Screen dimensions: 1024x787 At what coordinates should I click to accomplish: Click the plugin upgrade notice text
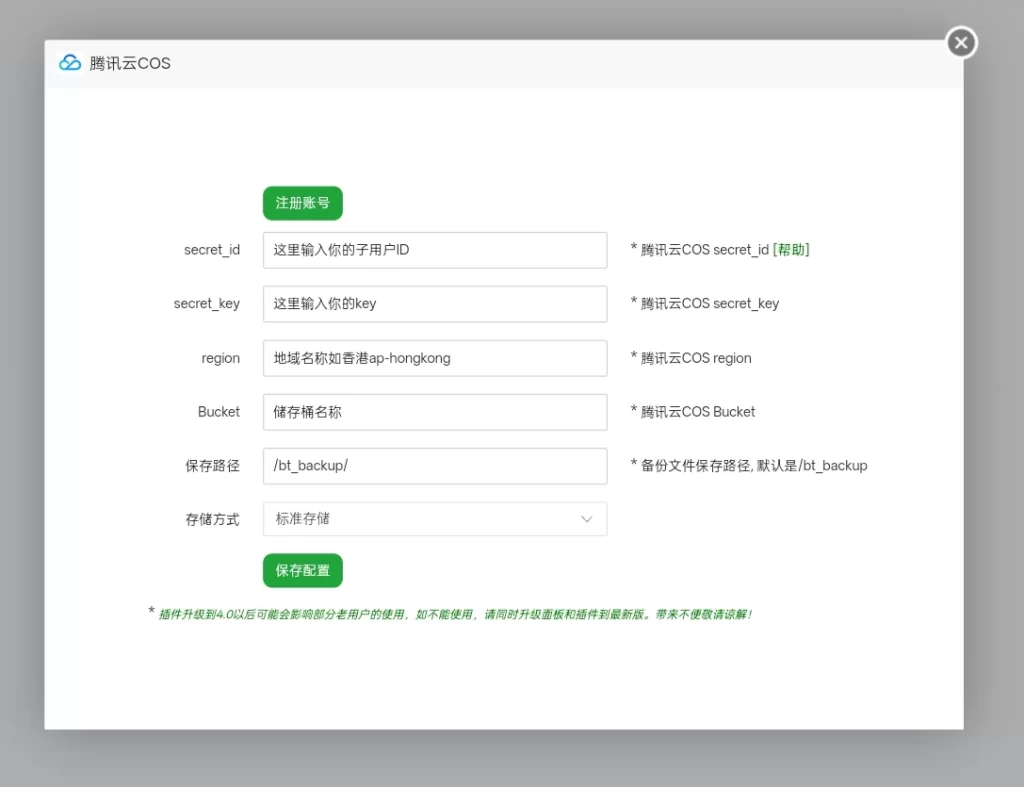[449, 613]
